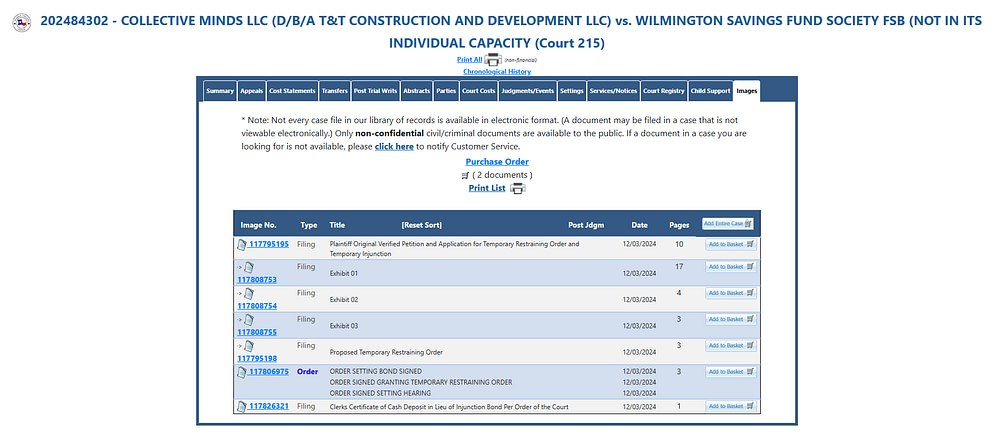Click the county seal icon by case title
999x436 pixels.
[22, 22]
